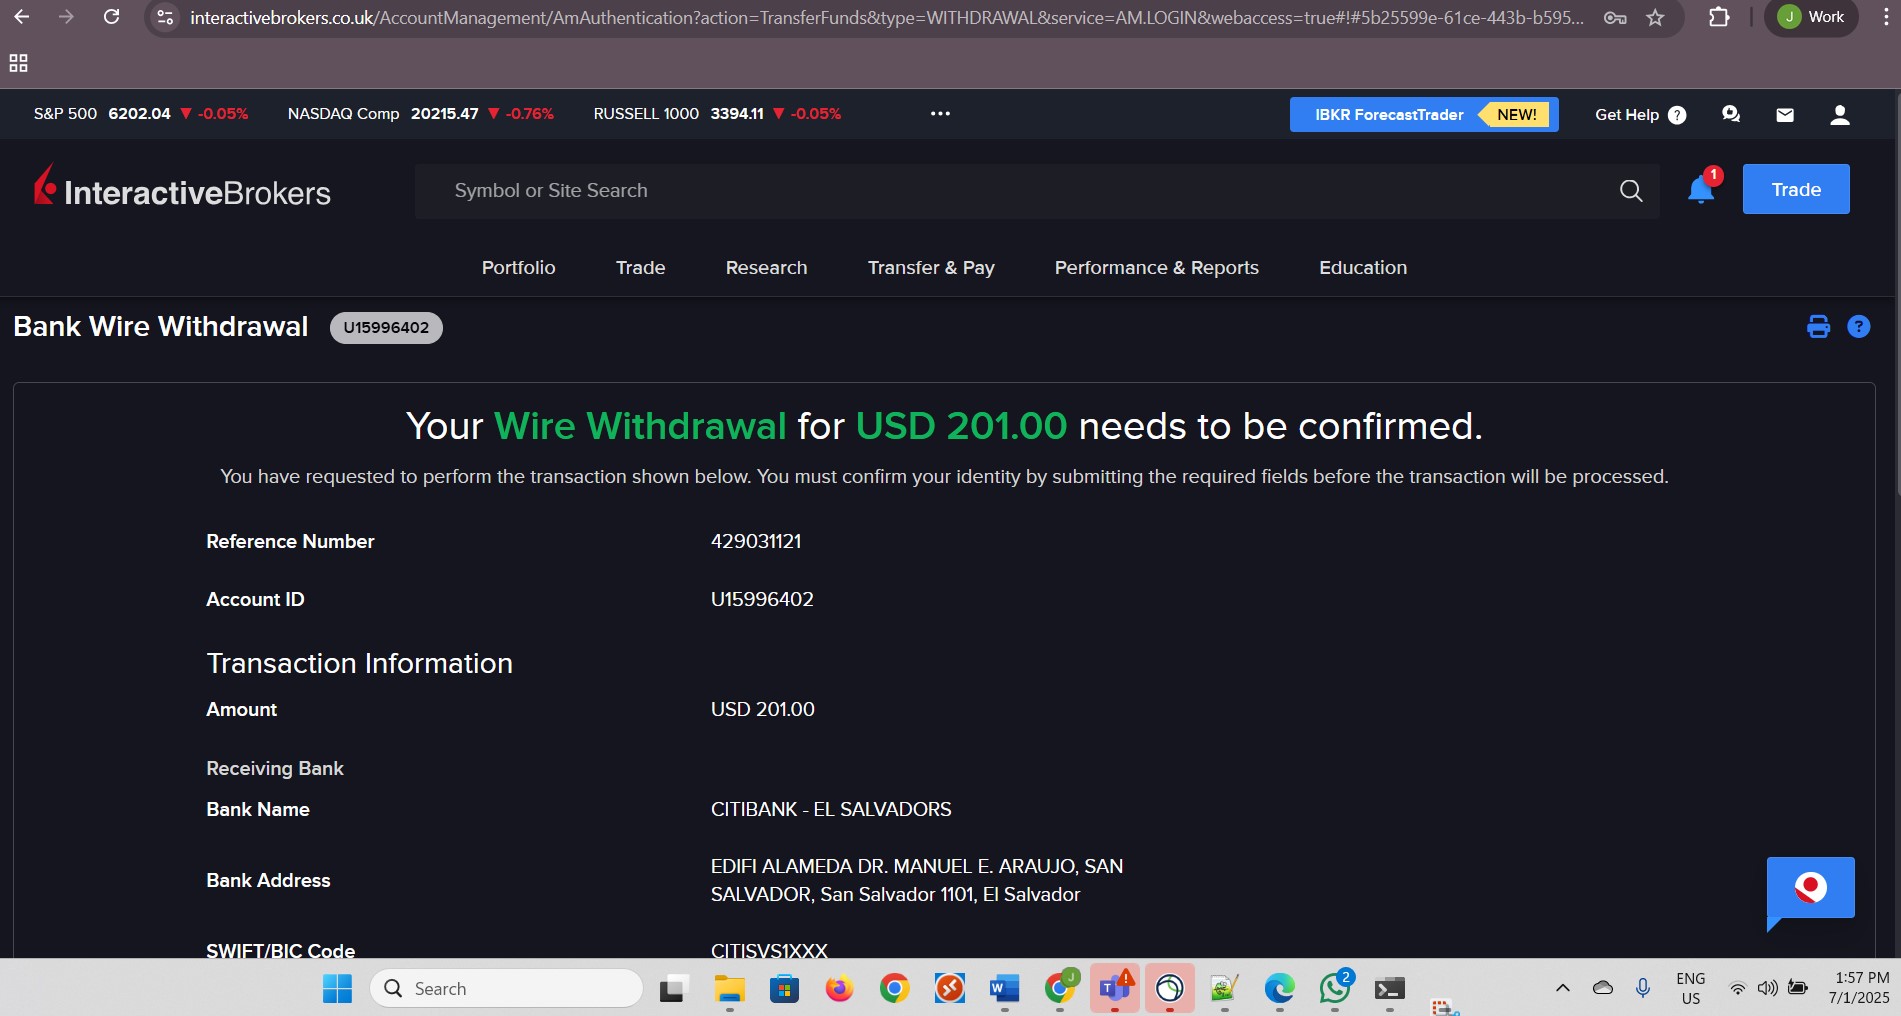
Task: Click the browser address bar URL
Action: pyautogui.click(x=887, y=17)
